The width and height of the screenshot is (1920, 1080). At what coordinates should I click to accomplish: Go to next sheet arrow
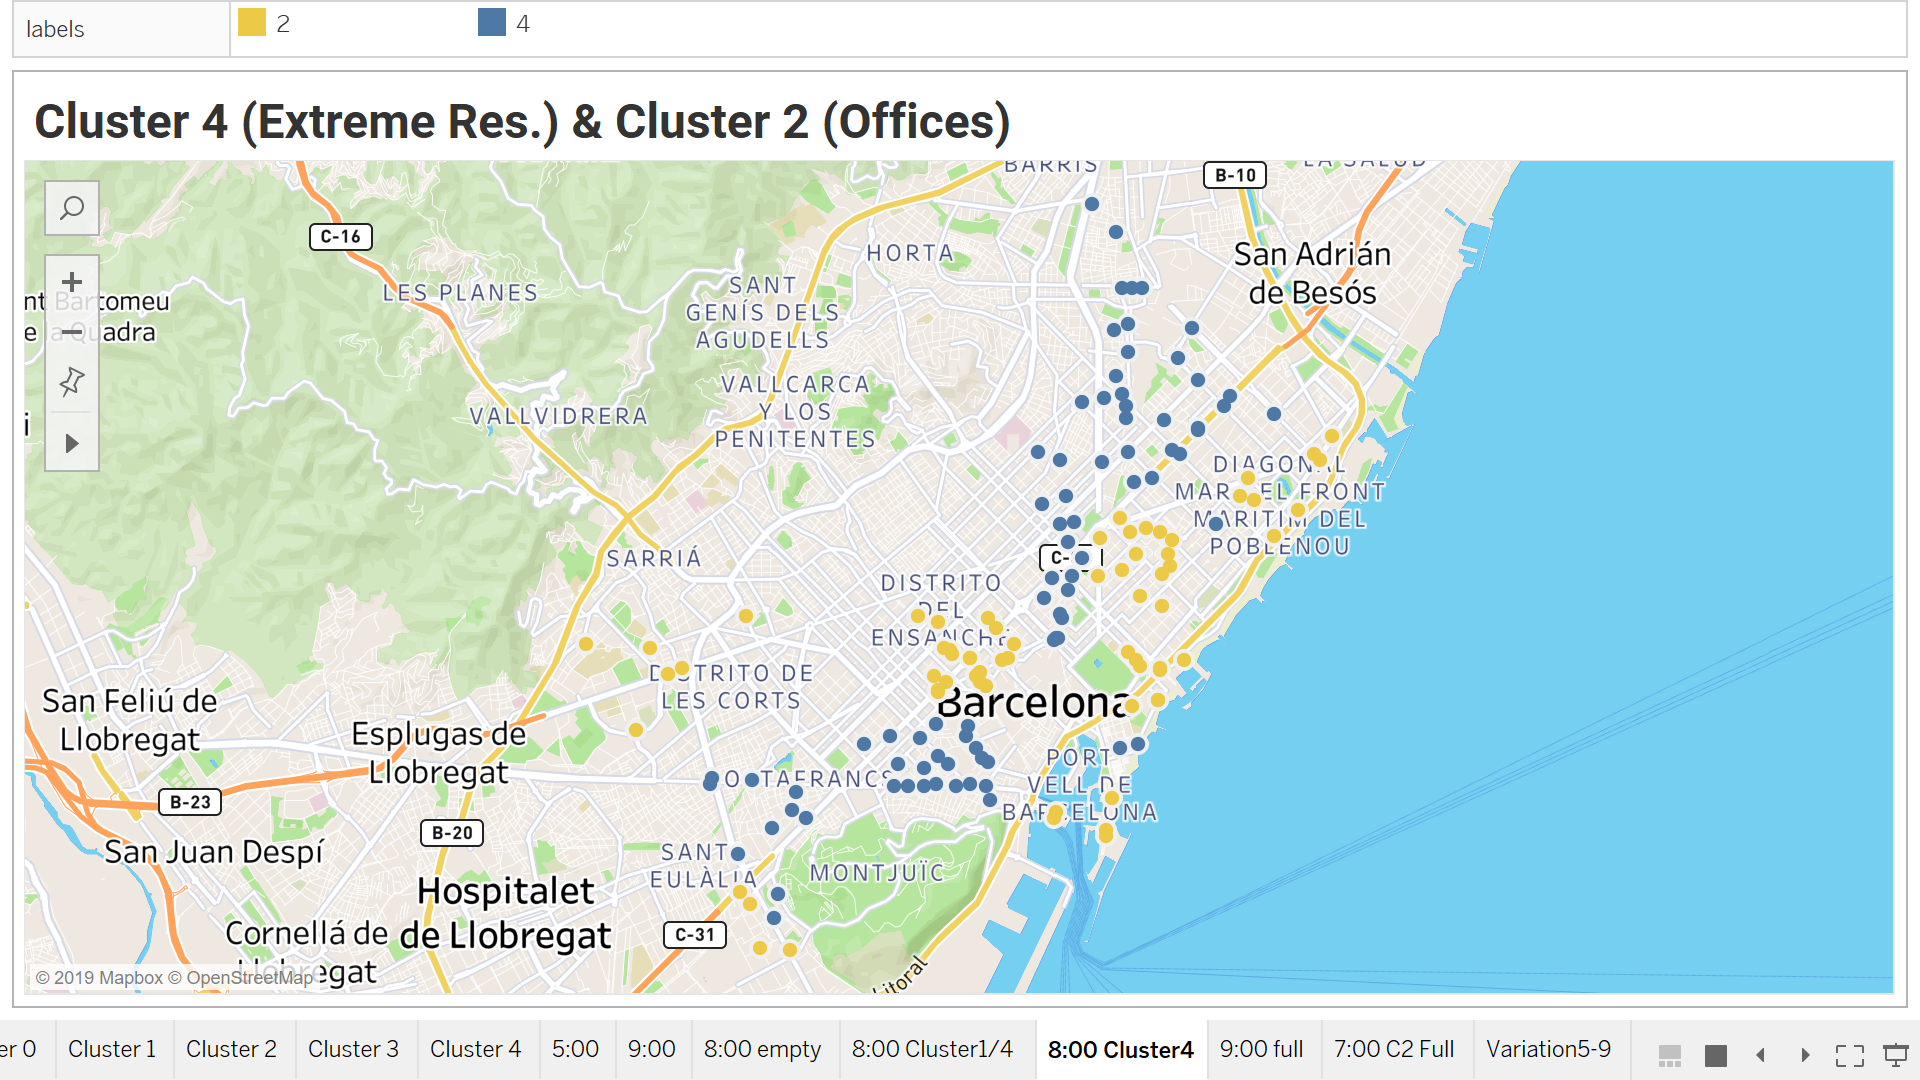click(x=1805, y=1055)
